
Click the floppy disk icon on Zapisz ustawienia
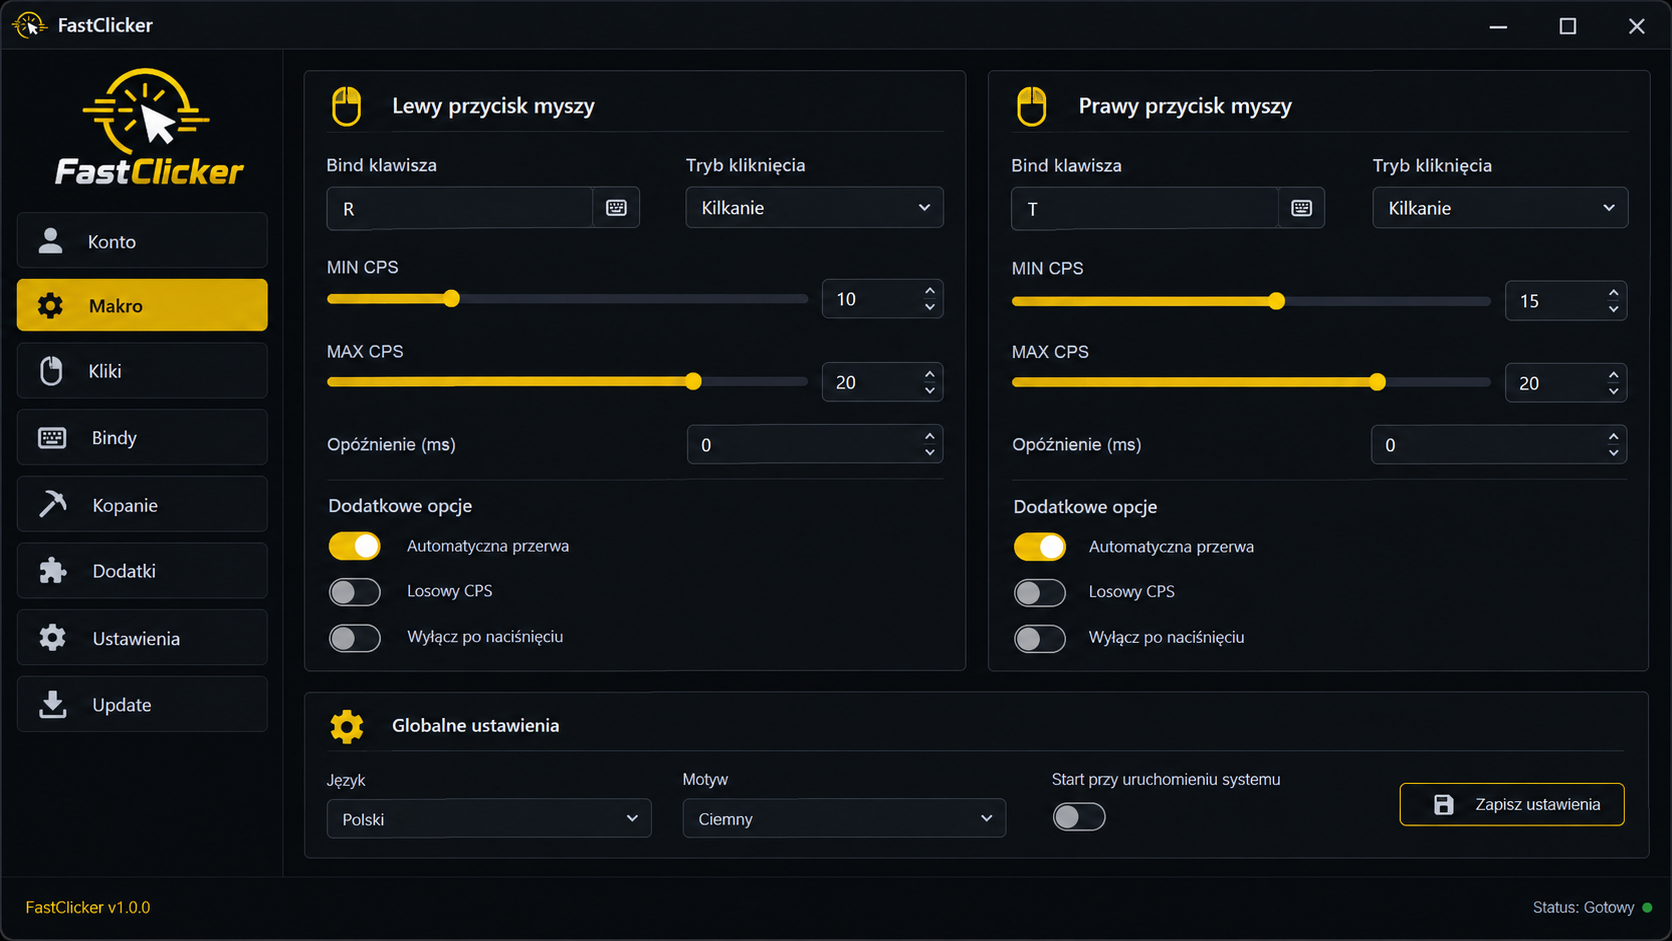[x=1443, y=804]
